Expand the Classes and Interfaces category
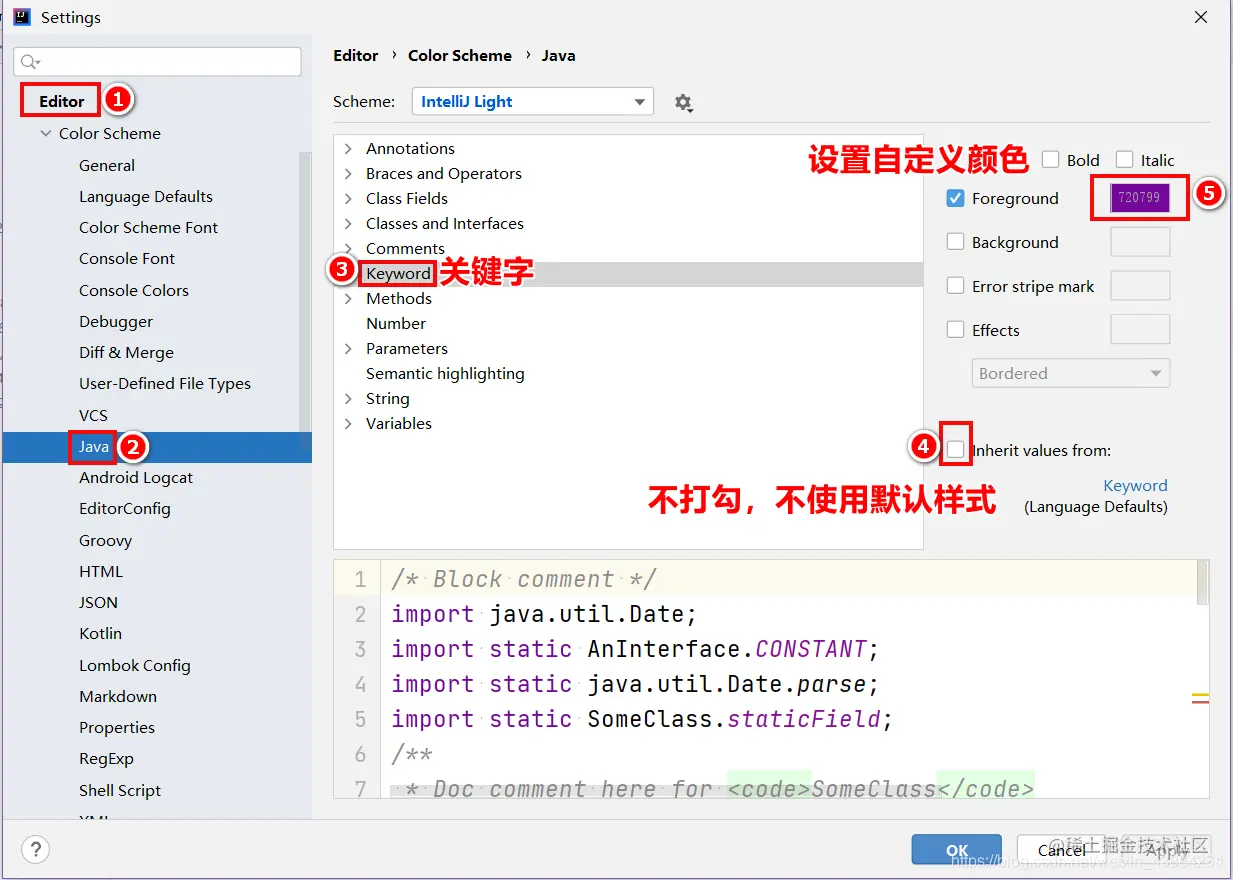The height and width of the screenshot is (880, 1233). point(348,223)
